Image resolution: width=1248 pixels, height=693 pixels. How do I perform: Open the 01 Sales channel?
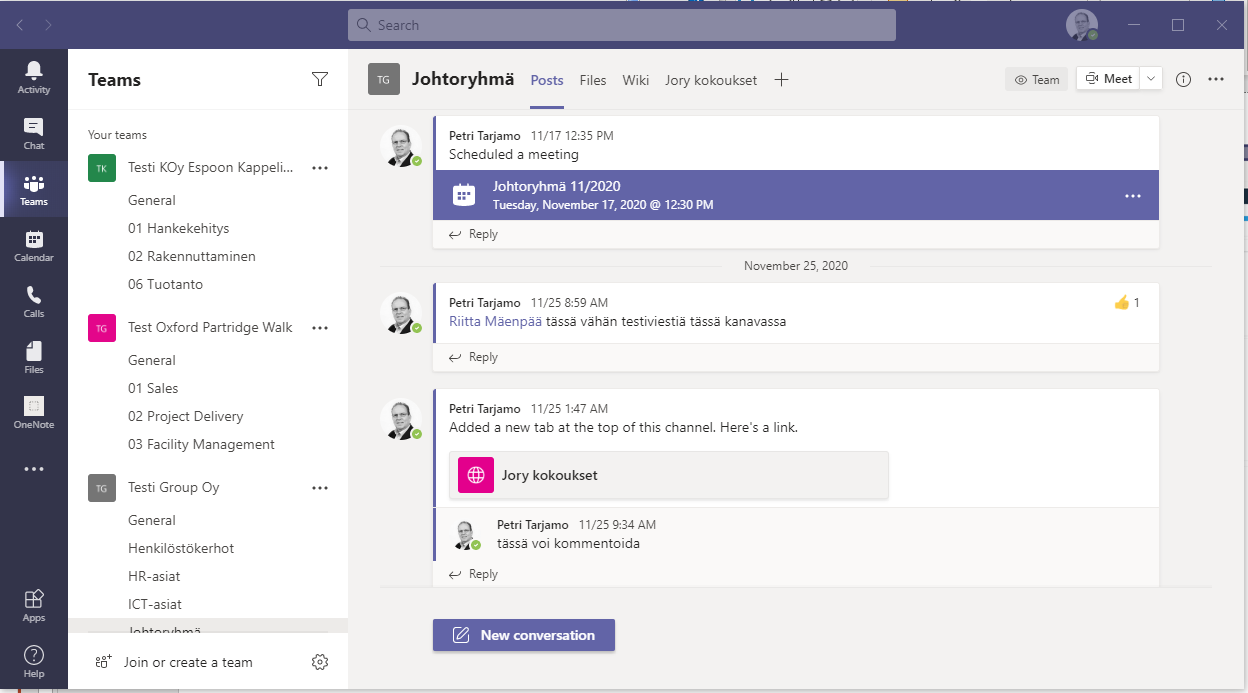[153, 388]
